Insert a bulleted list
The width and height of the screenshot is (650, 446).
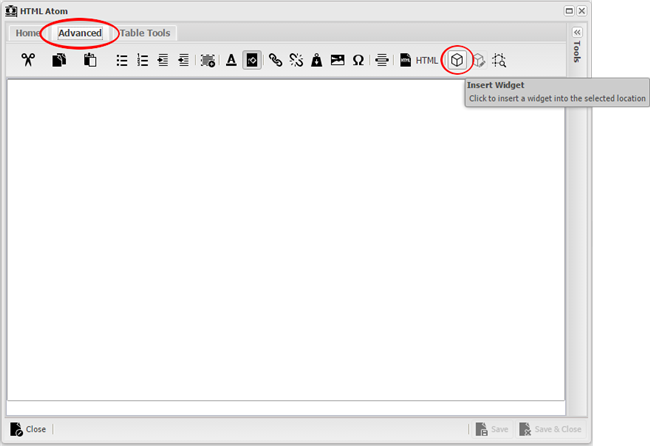tap(122, 61)
